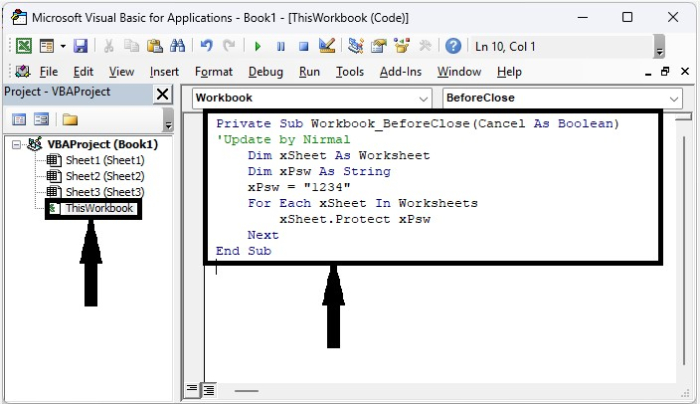Image resolution: width=700 pixels, height=404 pixels.
Task: Toggle Folders icon in Project pane
Action: click(x=70, y=119)
